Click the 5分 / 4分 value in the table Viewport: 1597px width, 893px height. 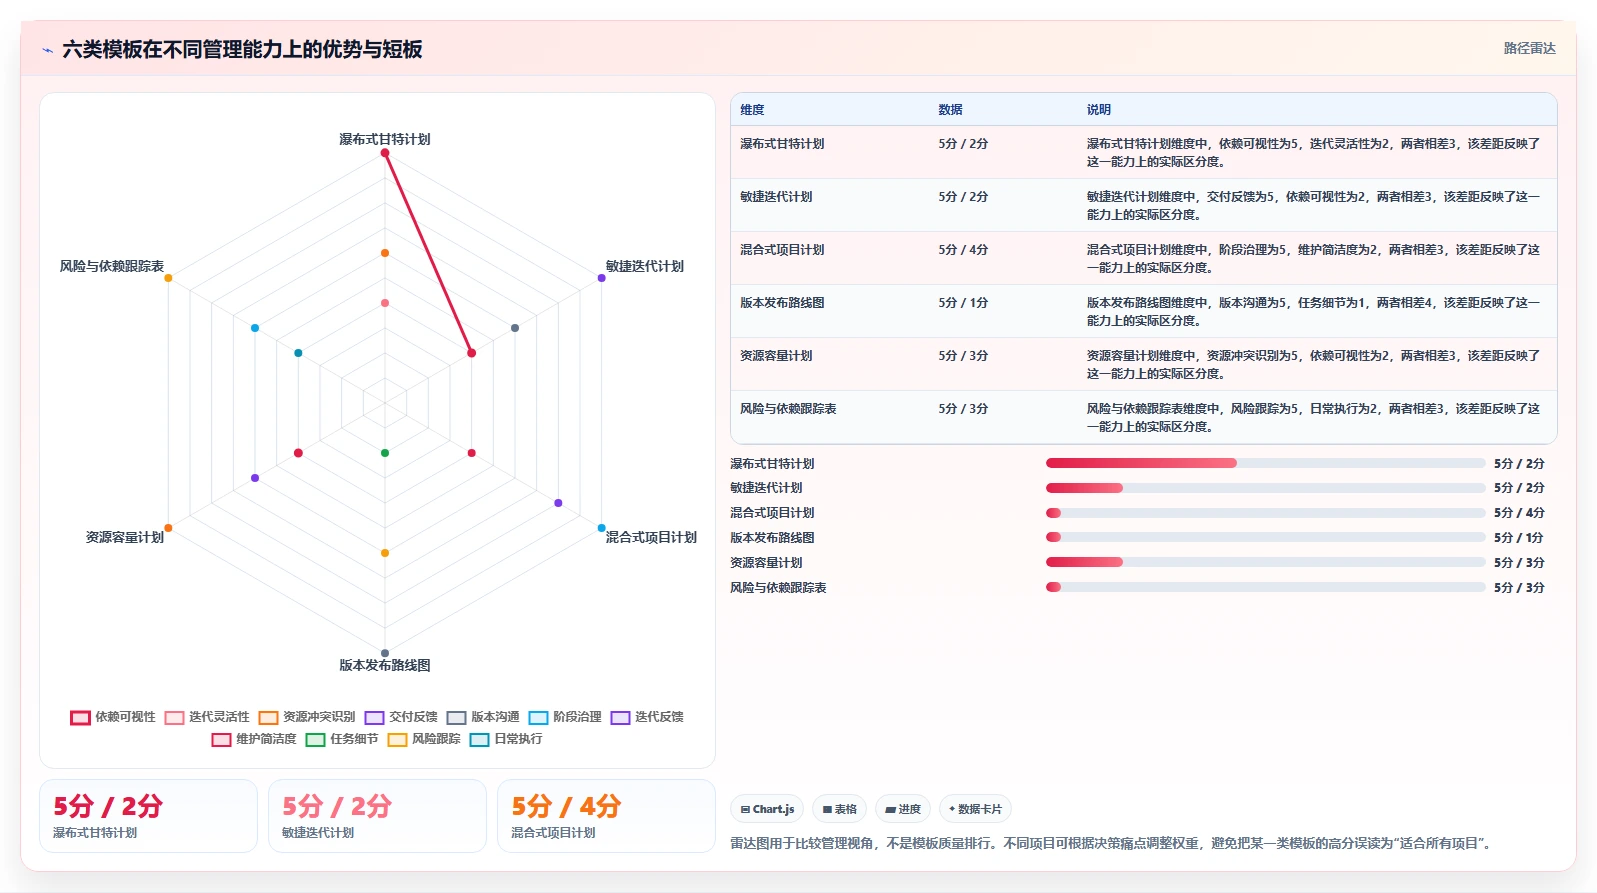[963, 250]
